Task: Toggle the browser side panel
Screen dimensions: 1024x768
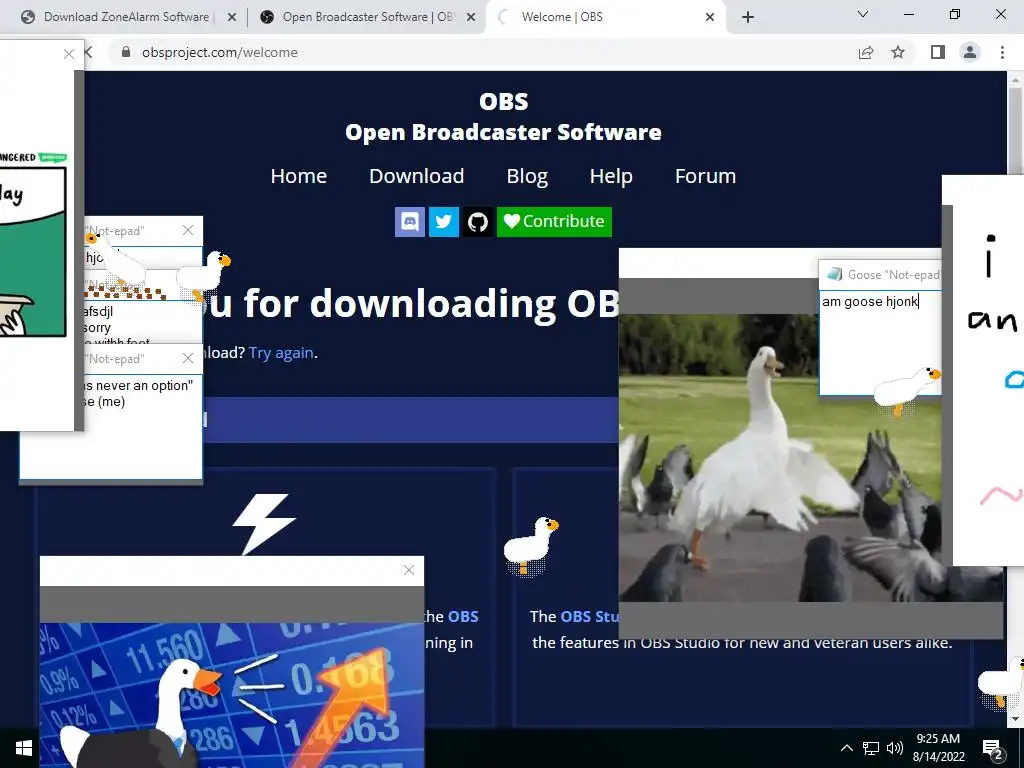Action: (938, 52)
